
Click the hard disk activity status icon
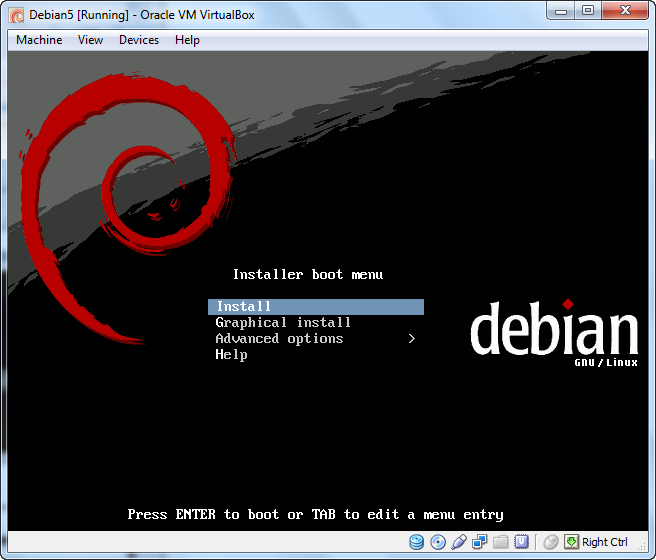click(416, 542)
